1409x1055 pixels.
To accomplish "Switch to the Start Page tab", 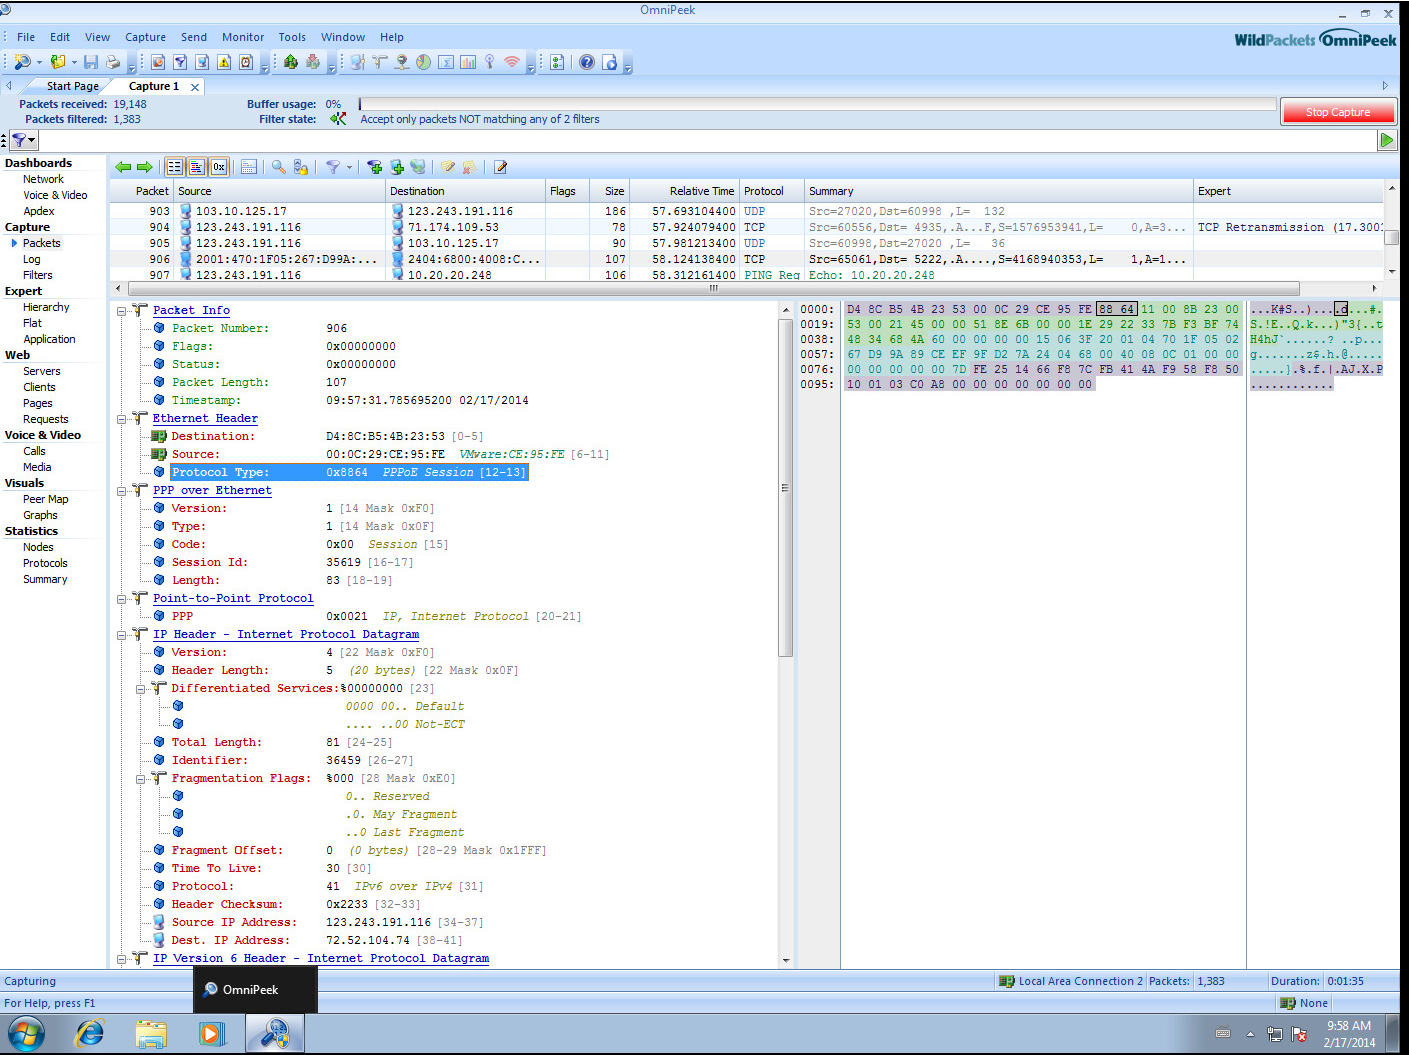I will [x=73, y=86].
